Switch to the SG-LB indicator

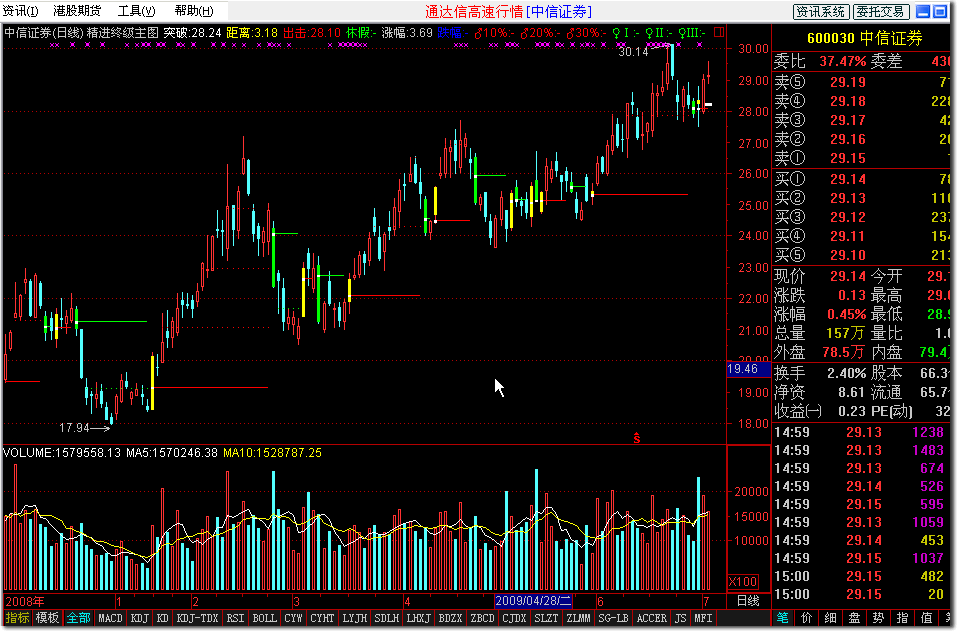coord(613,618)
